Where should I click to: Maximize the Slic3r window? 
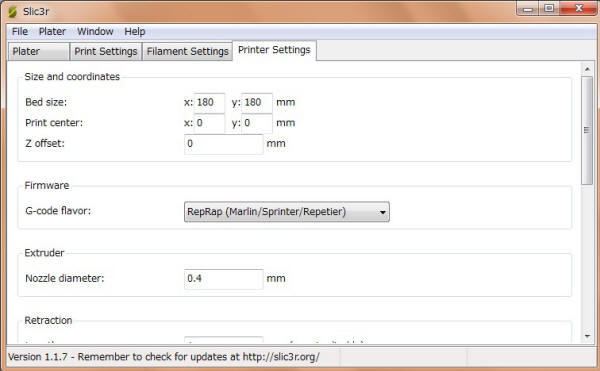click(x=549, y=8)
